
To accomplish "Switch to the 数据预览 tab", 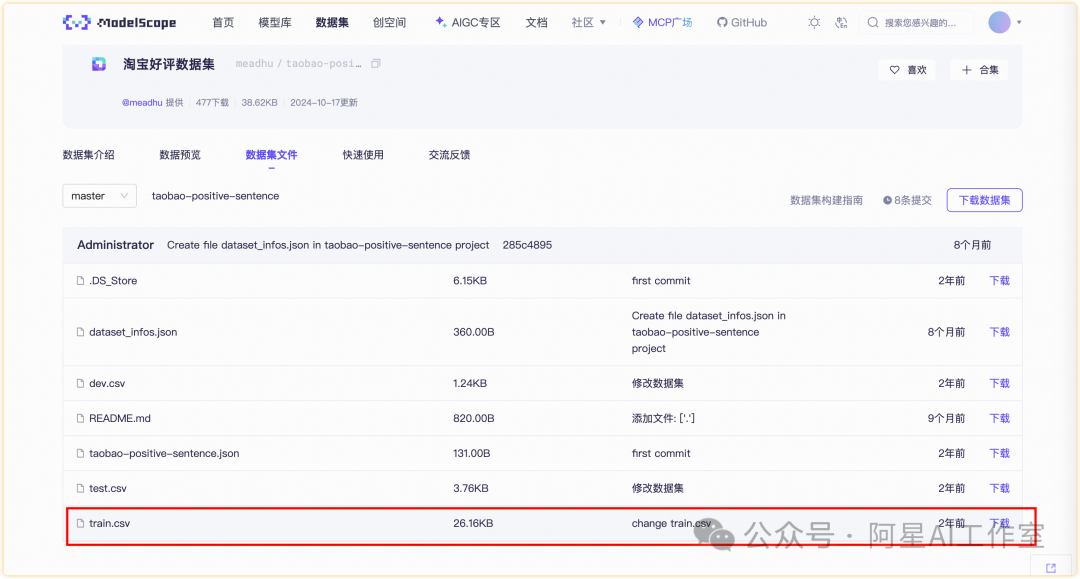I will pos(180,155).
